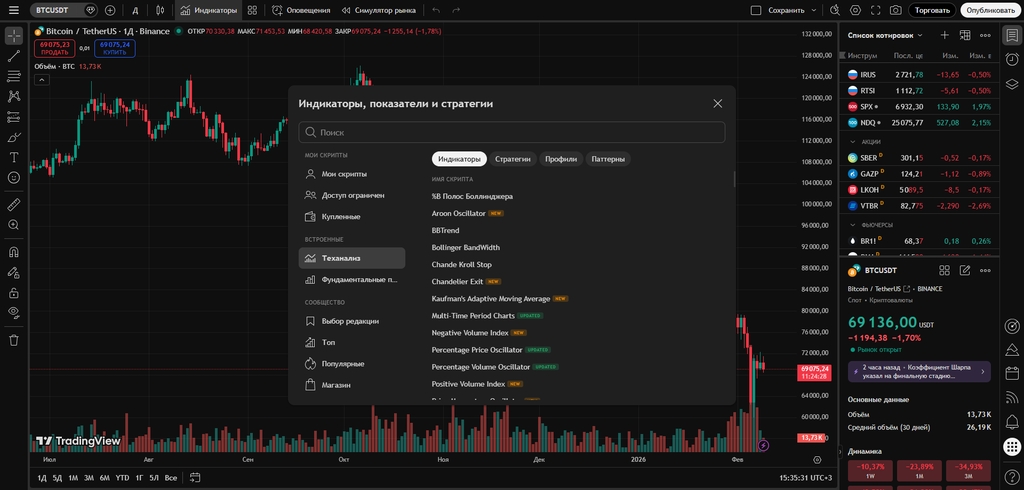Close the indicators dialog
This screenshot has width=1024, height=490.
pos(718,103)
